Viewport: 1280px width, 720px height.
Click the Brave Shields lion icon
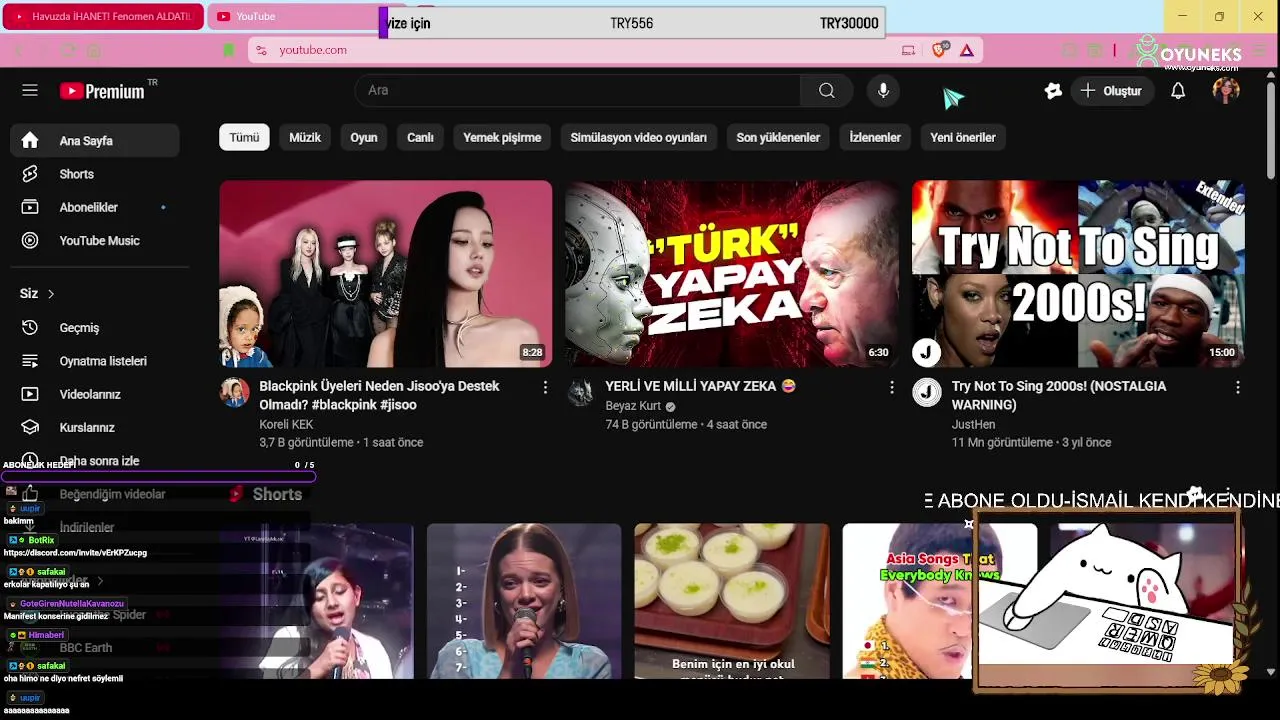939,50
